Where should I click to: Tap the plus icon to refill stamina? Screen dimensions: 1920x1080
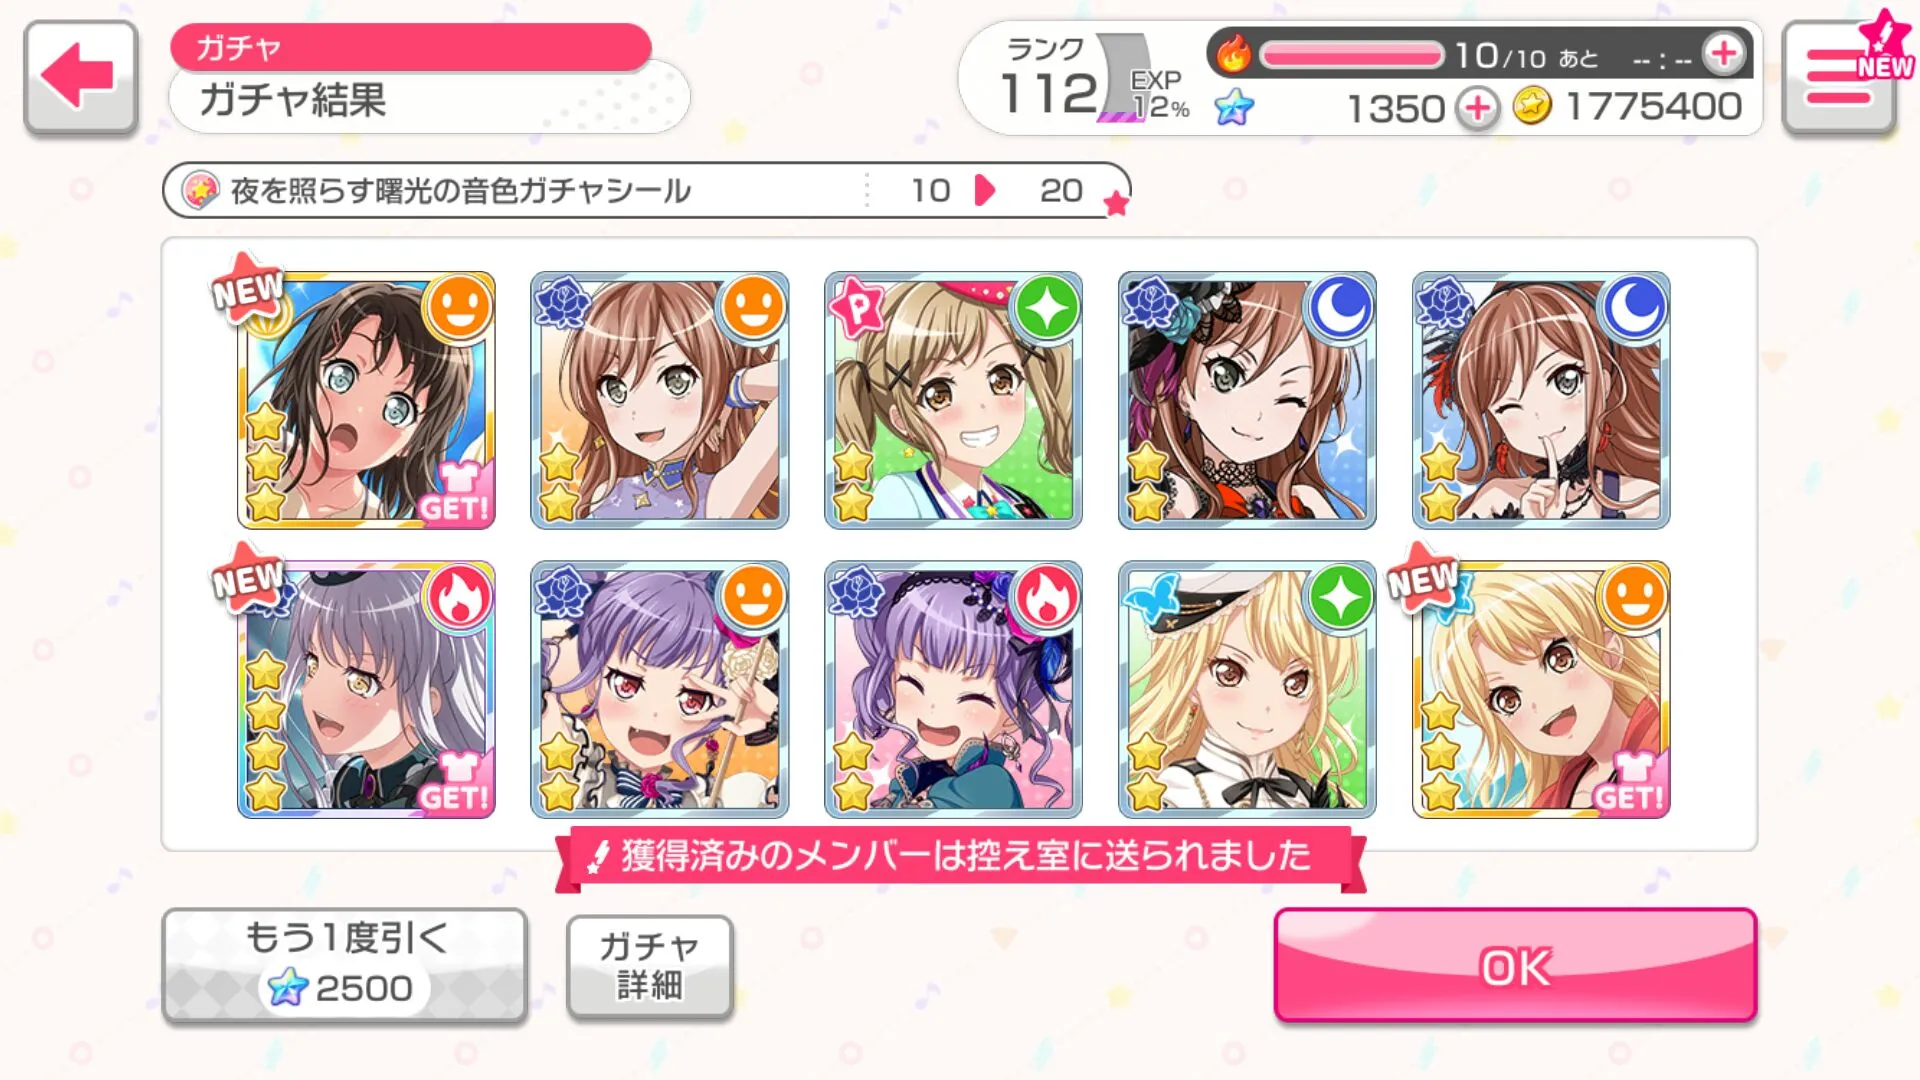click(x=1723, y=55)
